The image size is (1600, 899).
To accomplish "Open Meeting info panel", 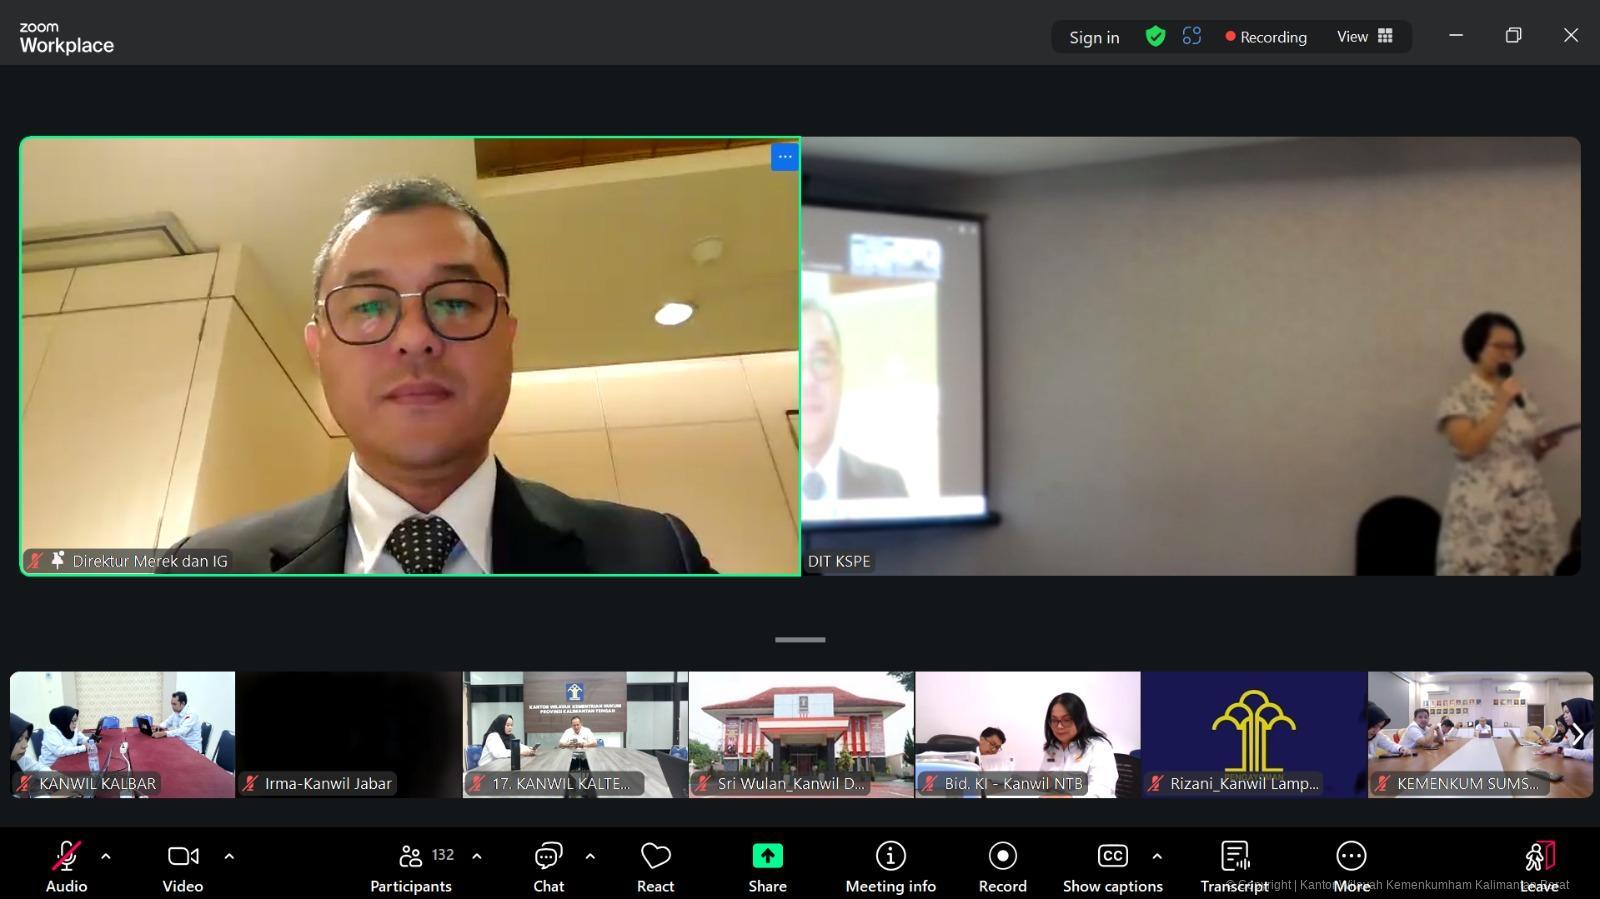I will click(x=890, y=866).
